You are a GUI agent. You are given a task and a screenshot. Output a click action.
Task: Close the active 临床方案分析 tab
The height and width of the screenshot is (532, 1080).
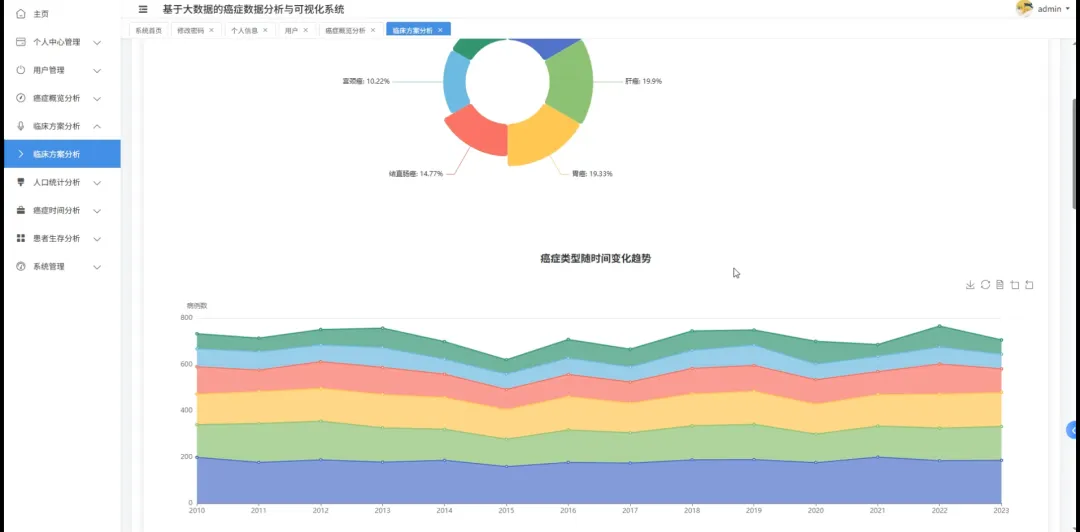click(x=440, y=30)
